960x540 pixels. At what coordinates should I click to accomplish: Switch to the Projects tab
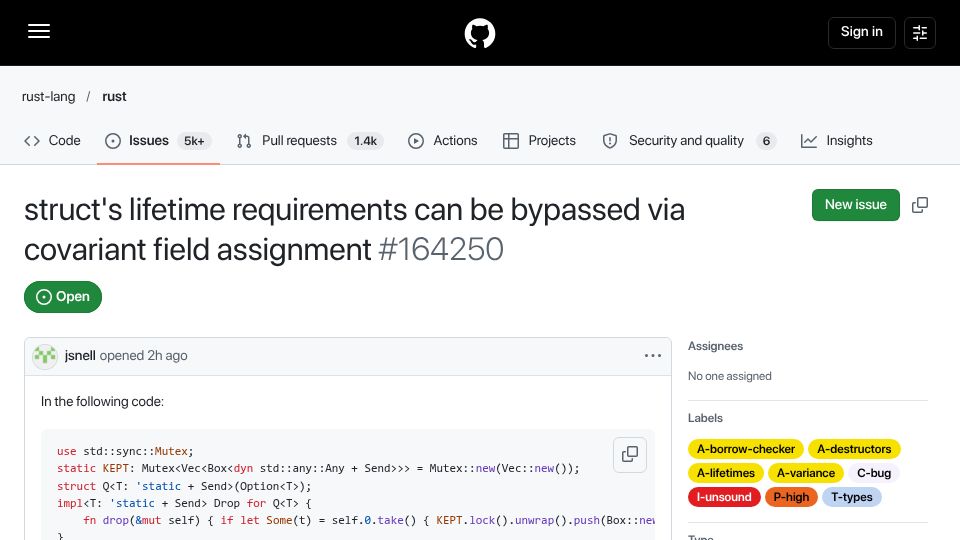(539, 141)
